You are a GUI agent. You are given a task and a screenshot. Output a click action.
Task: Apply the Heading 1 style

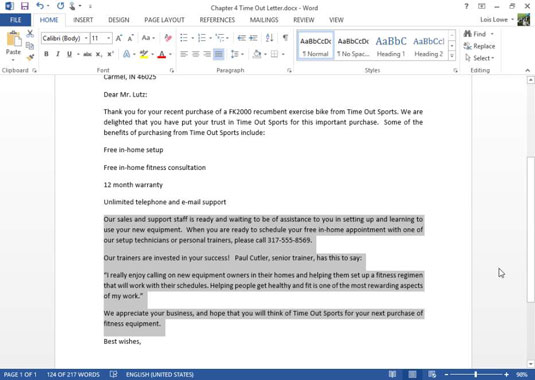[391, 46]
